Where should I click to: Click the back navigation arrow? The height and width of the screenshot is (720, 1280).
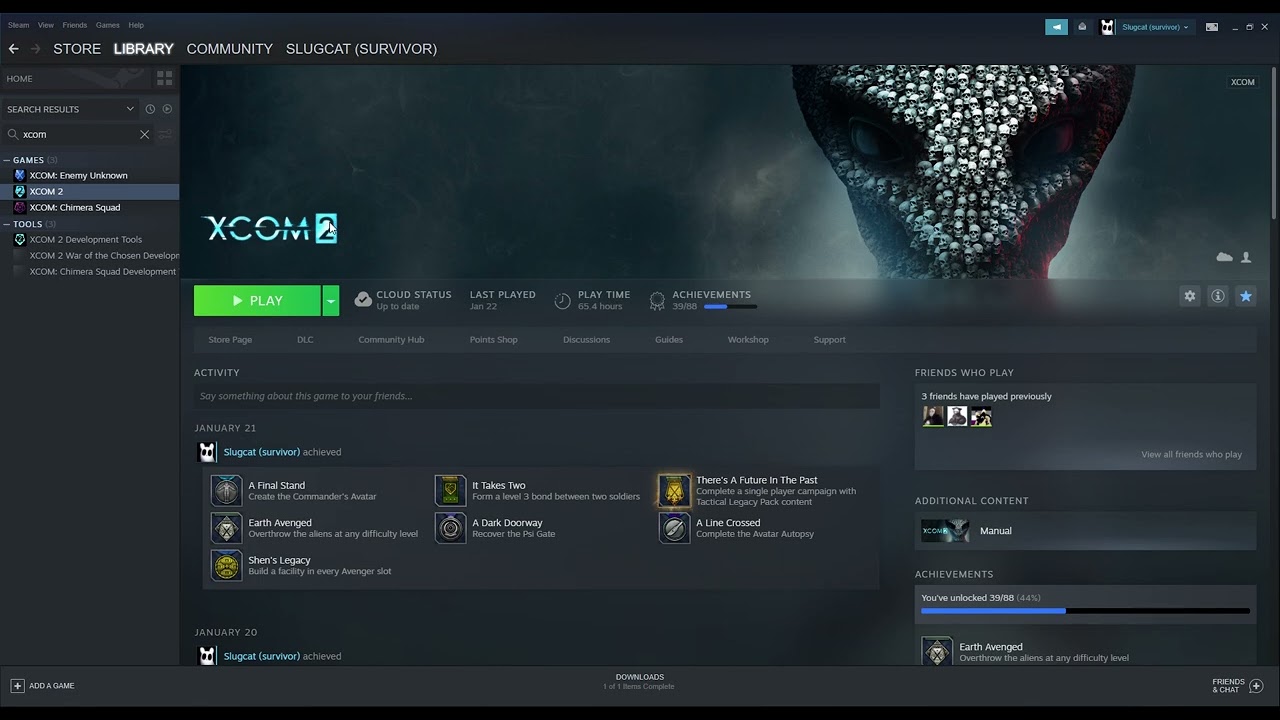13,48
